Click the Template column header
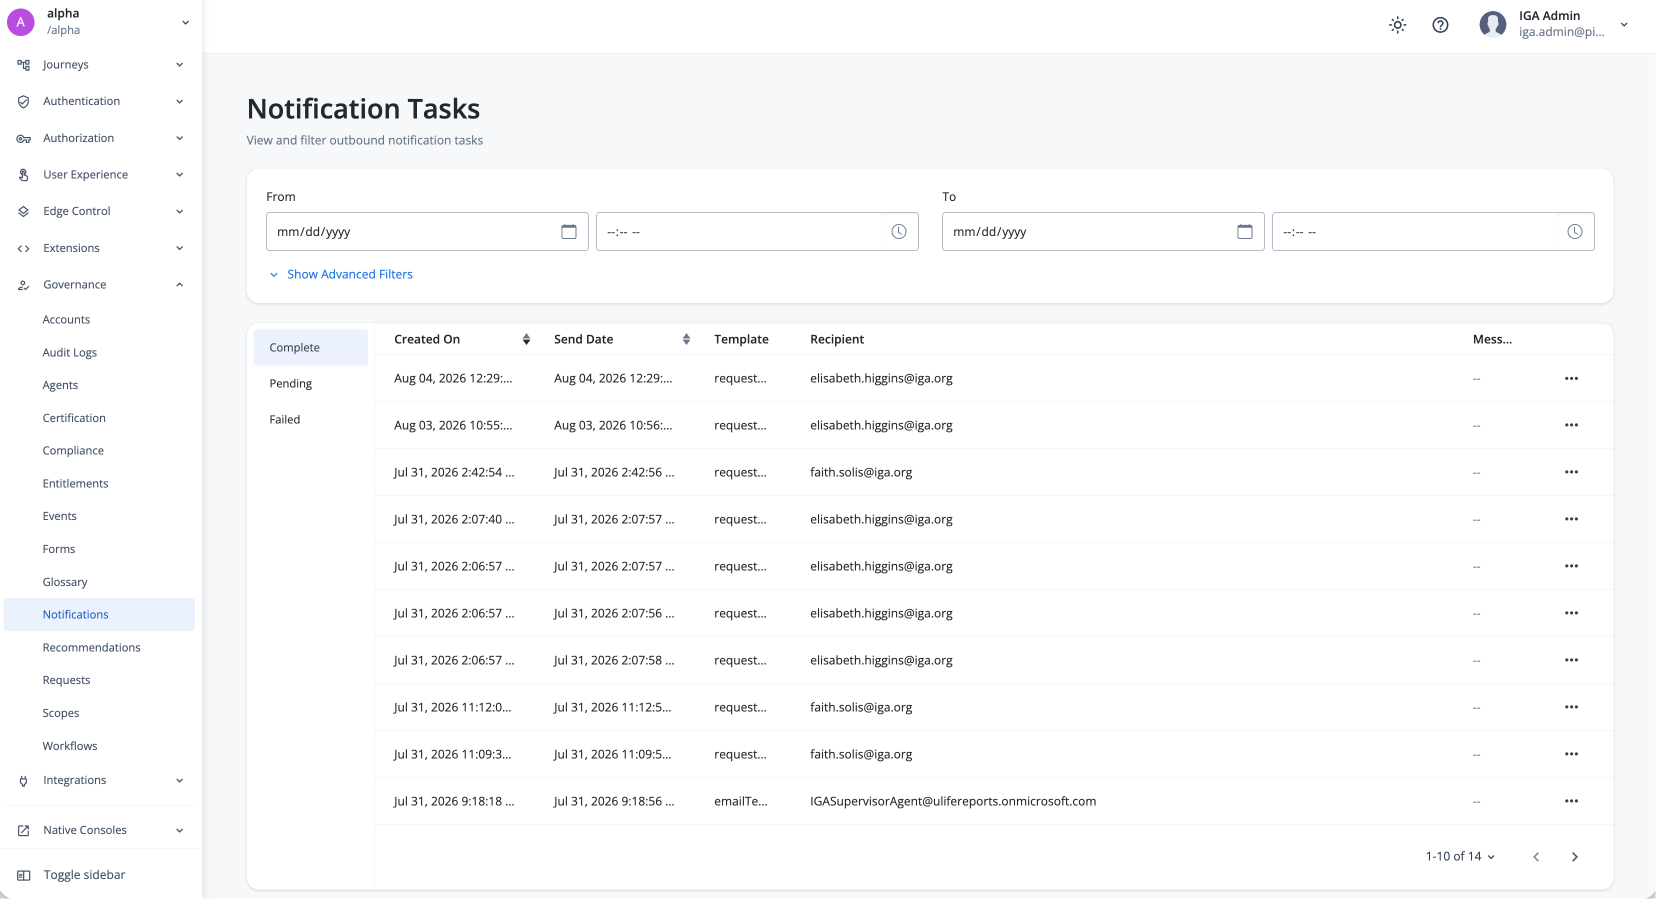The width and height of the screenshot is (1656, 899). point(741,340)
